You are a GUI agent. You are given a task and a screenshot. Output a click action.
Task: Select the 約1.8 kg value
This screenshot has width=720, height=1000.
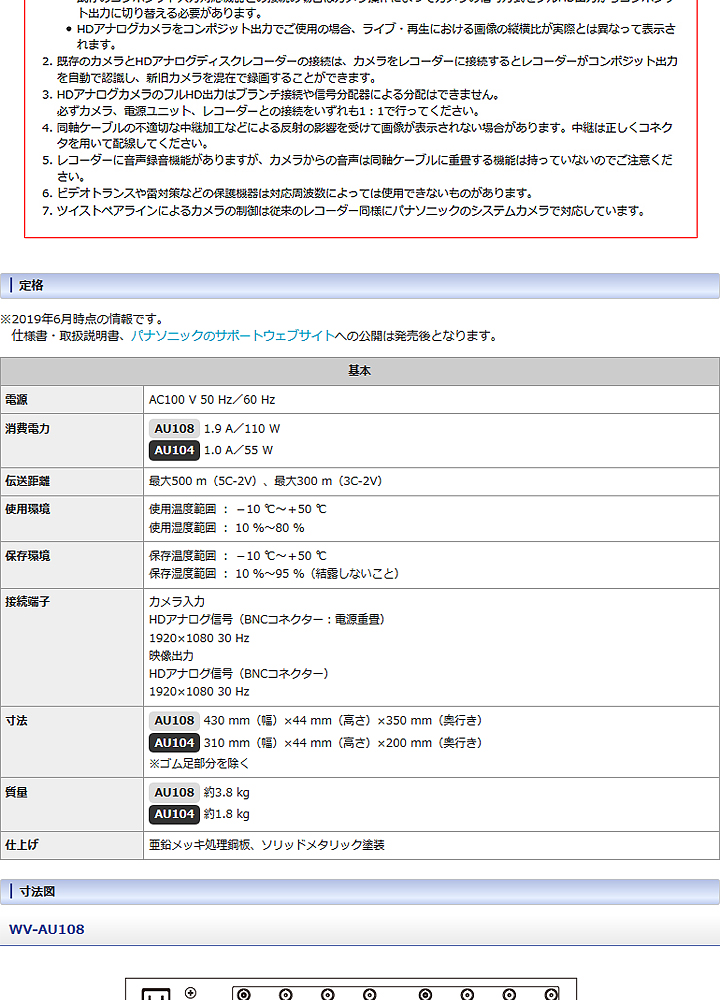pyautogui.click(x=226, y=814)
